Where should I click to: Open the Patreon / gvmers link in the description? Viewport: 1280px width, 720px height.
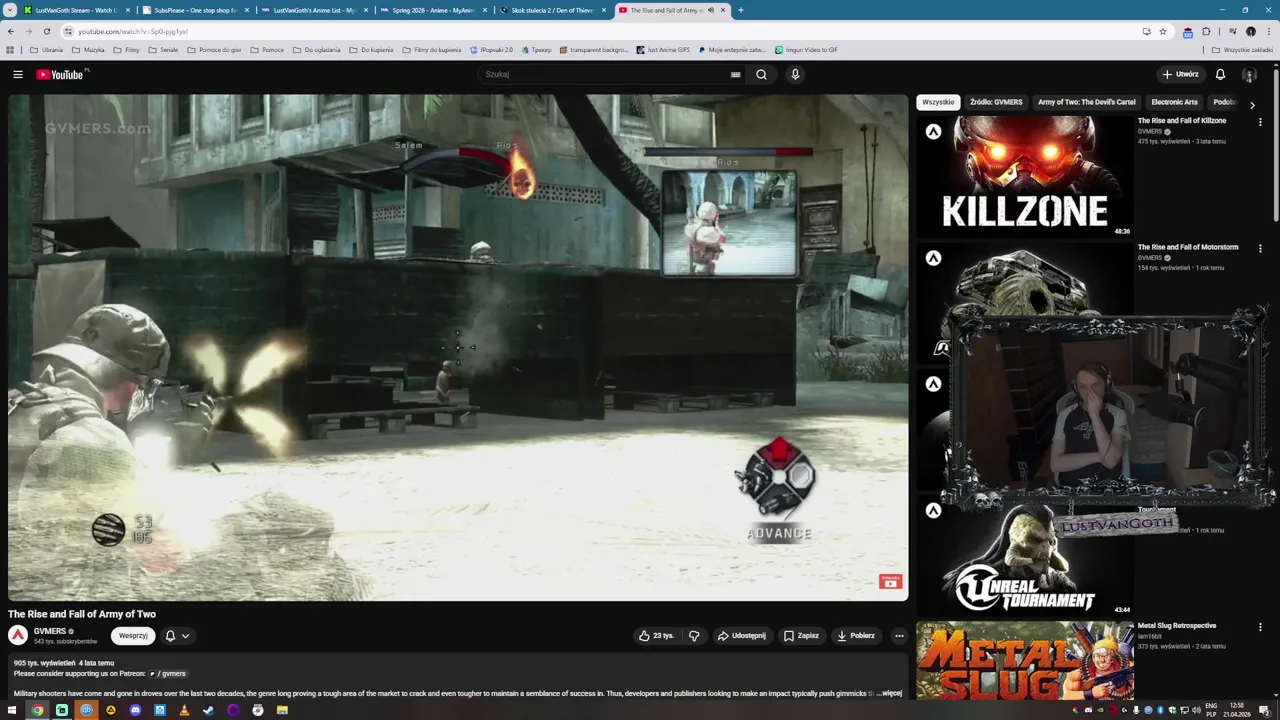point(168,673)
